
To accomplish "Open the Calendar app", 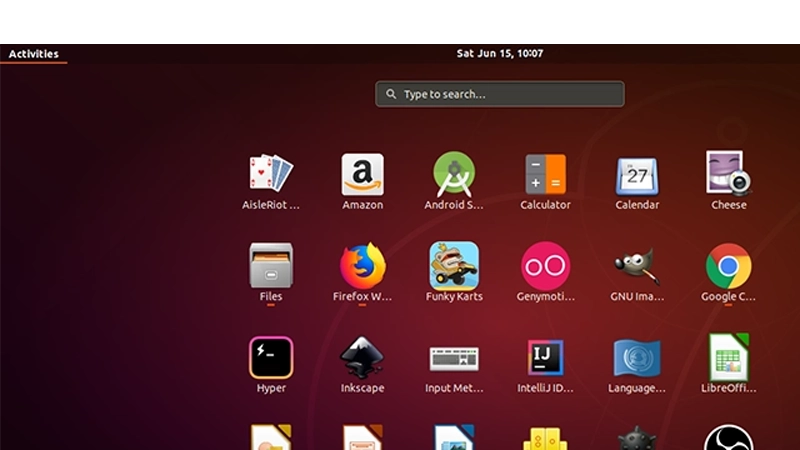I will pos(637,181).
